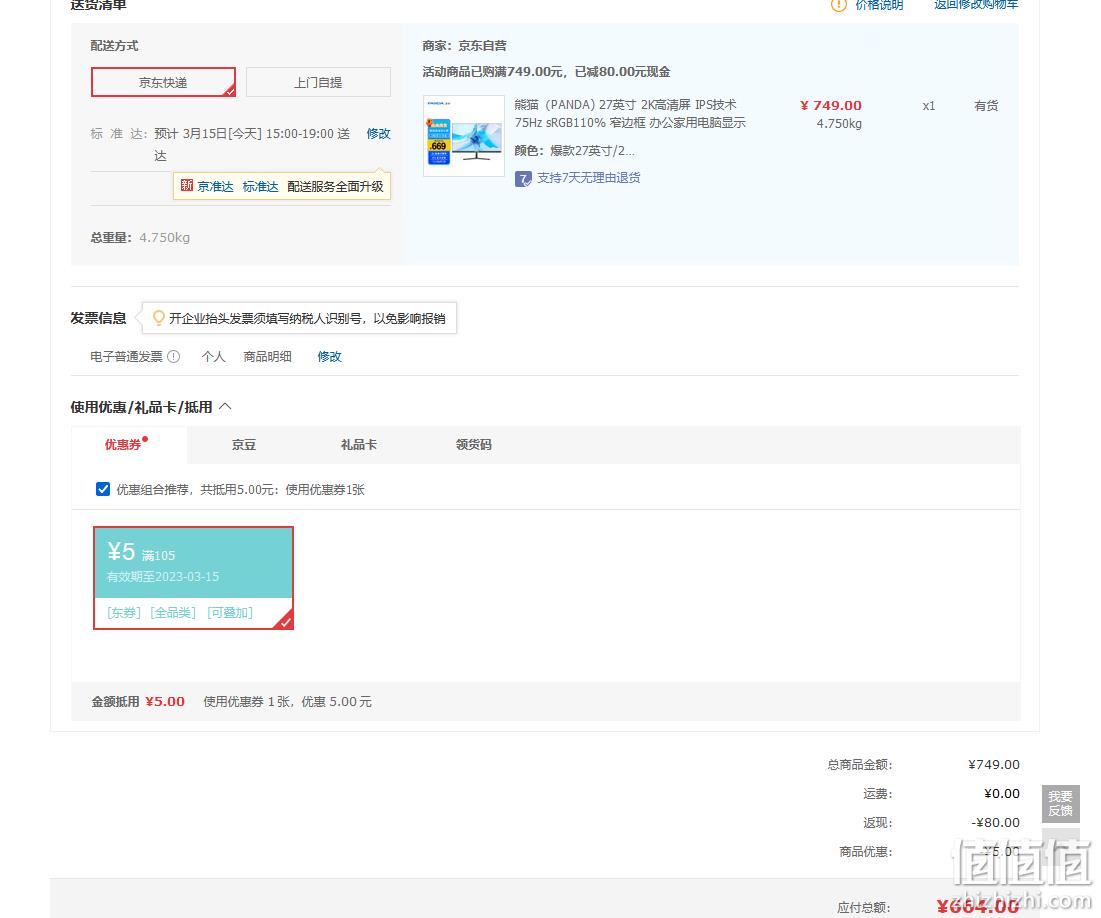1101x918 pixels.
Task: Toggle the recommended coupon combination checkbox
Action: pyautogui.click(x=103, y=489)
